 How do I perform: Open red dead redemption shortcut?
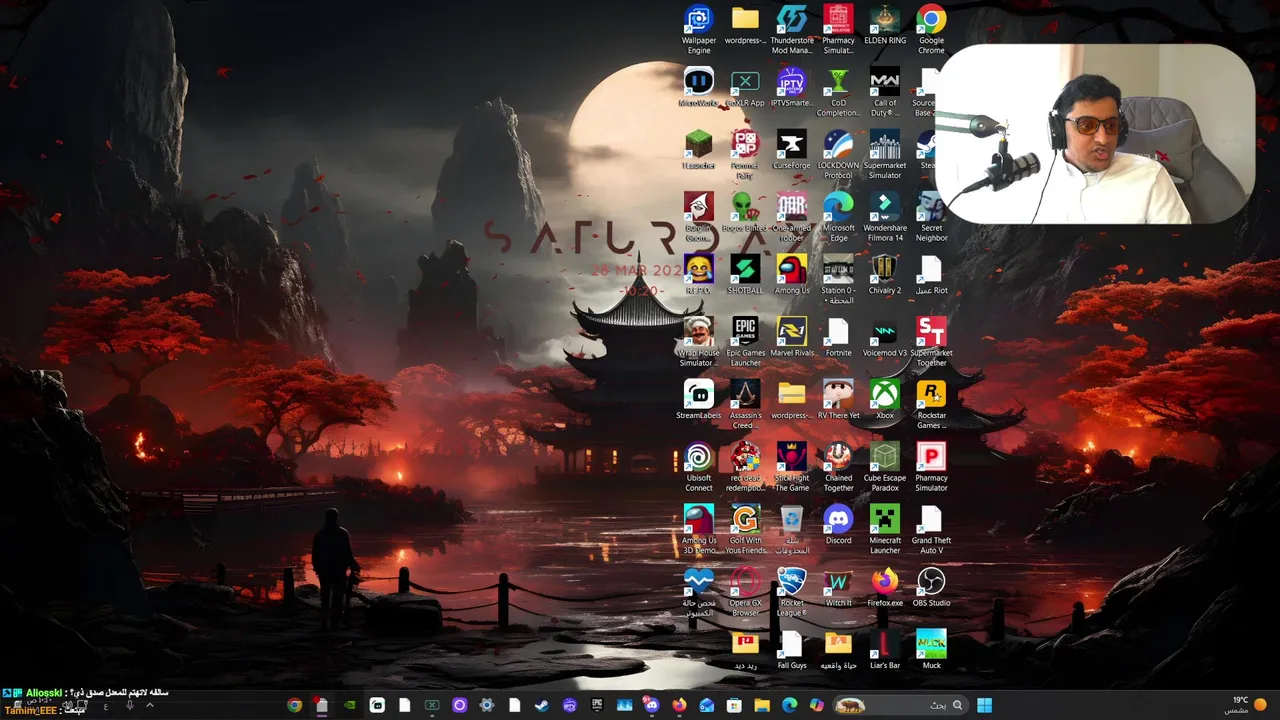point(745,467)
